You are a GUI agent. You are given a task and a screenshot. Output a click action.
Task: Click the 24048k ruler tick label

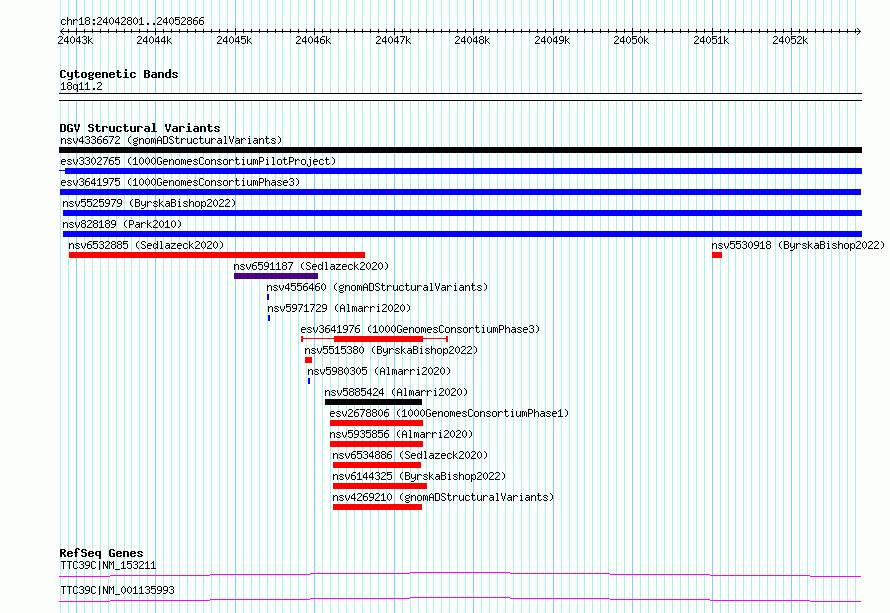click(472, 40)
